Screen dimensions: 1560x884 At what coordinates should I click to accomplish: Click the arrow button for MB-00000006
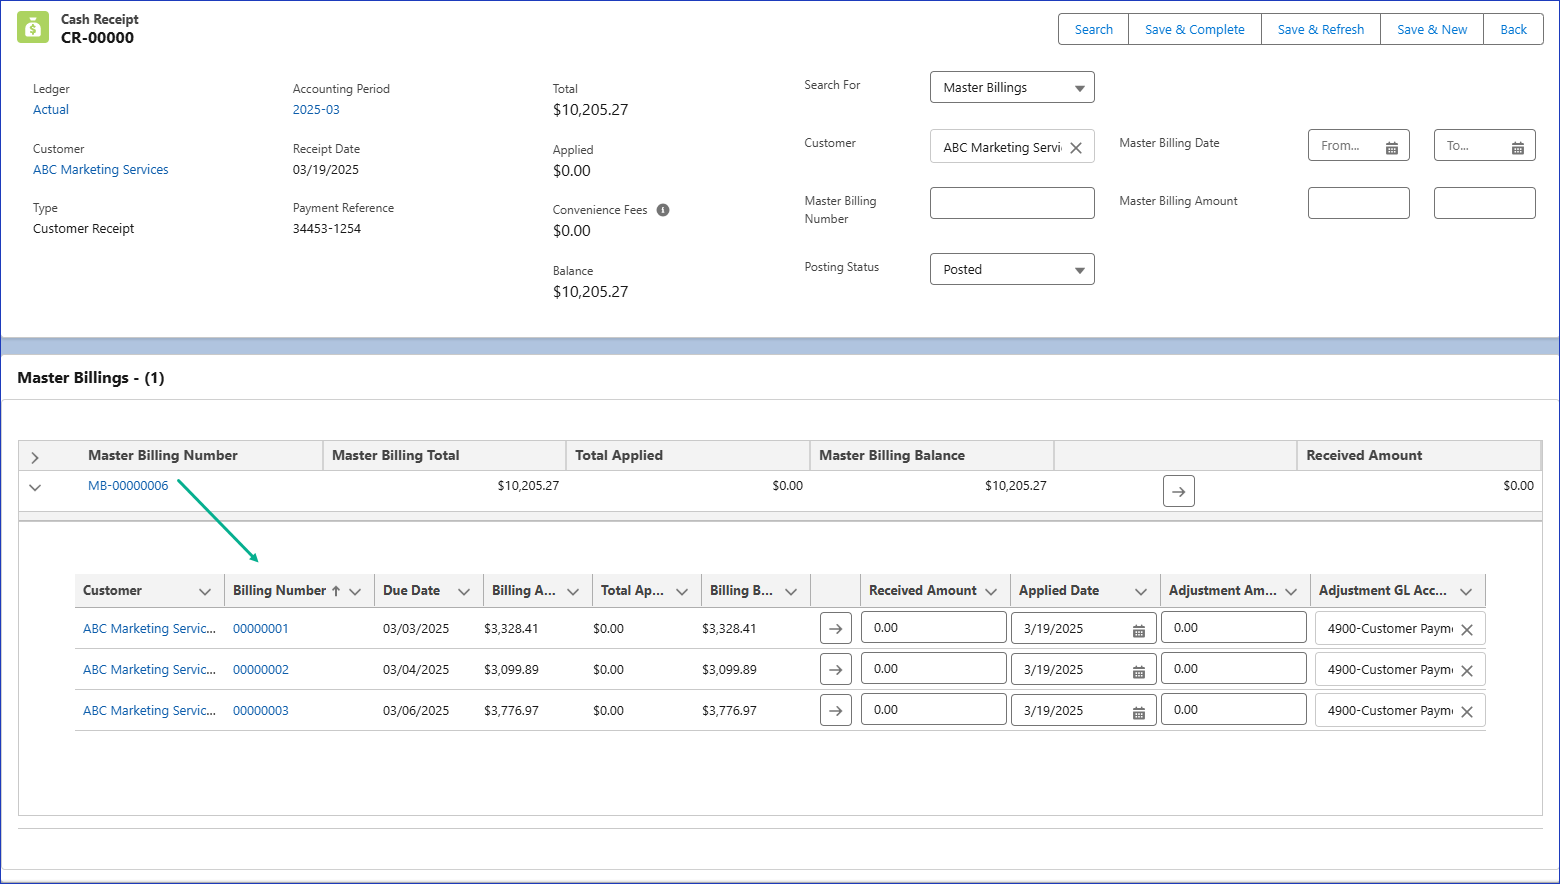coord(1178,491)
